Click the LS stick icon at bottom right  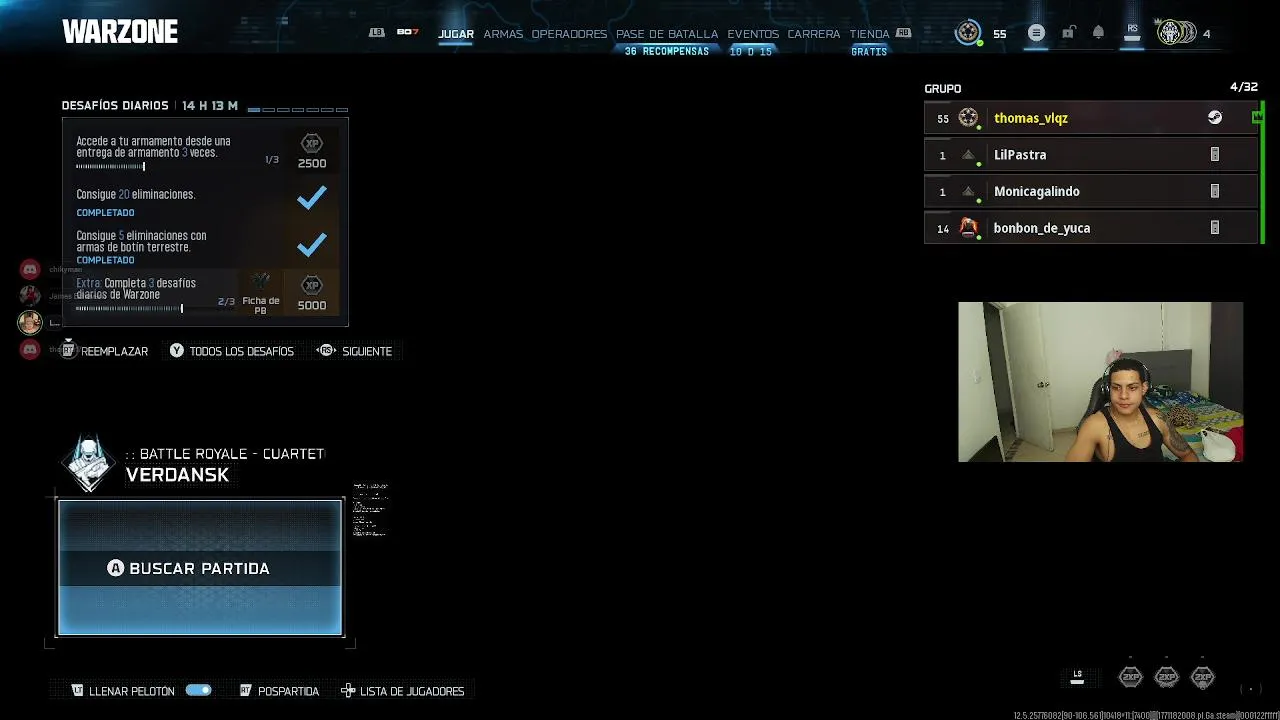click(x=1077, y=676)
